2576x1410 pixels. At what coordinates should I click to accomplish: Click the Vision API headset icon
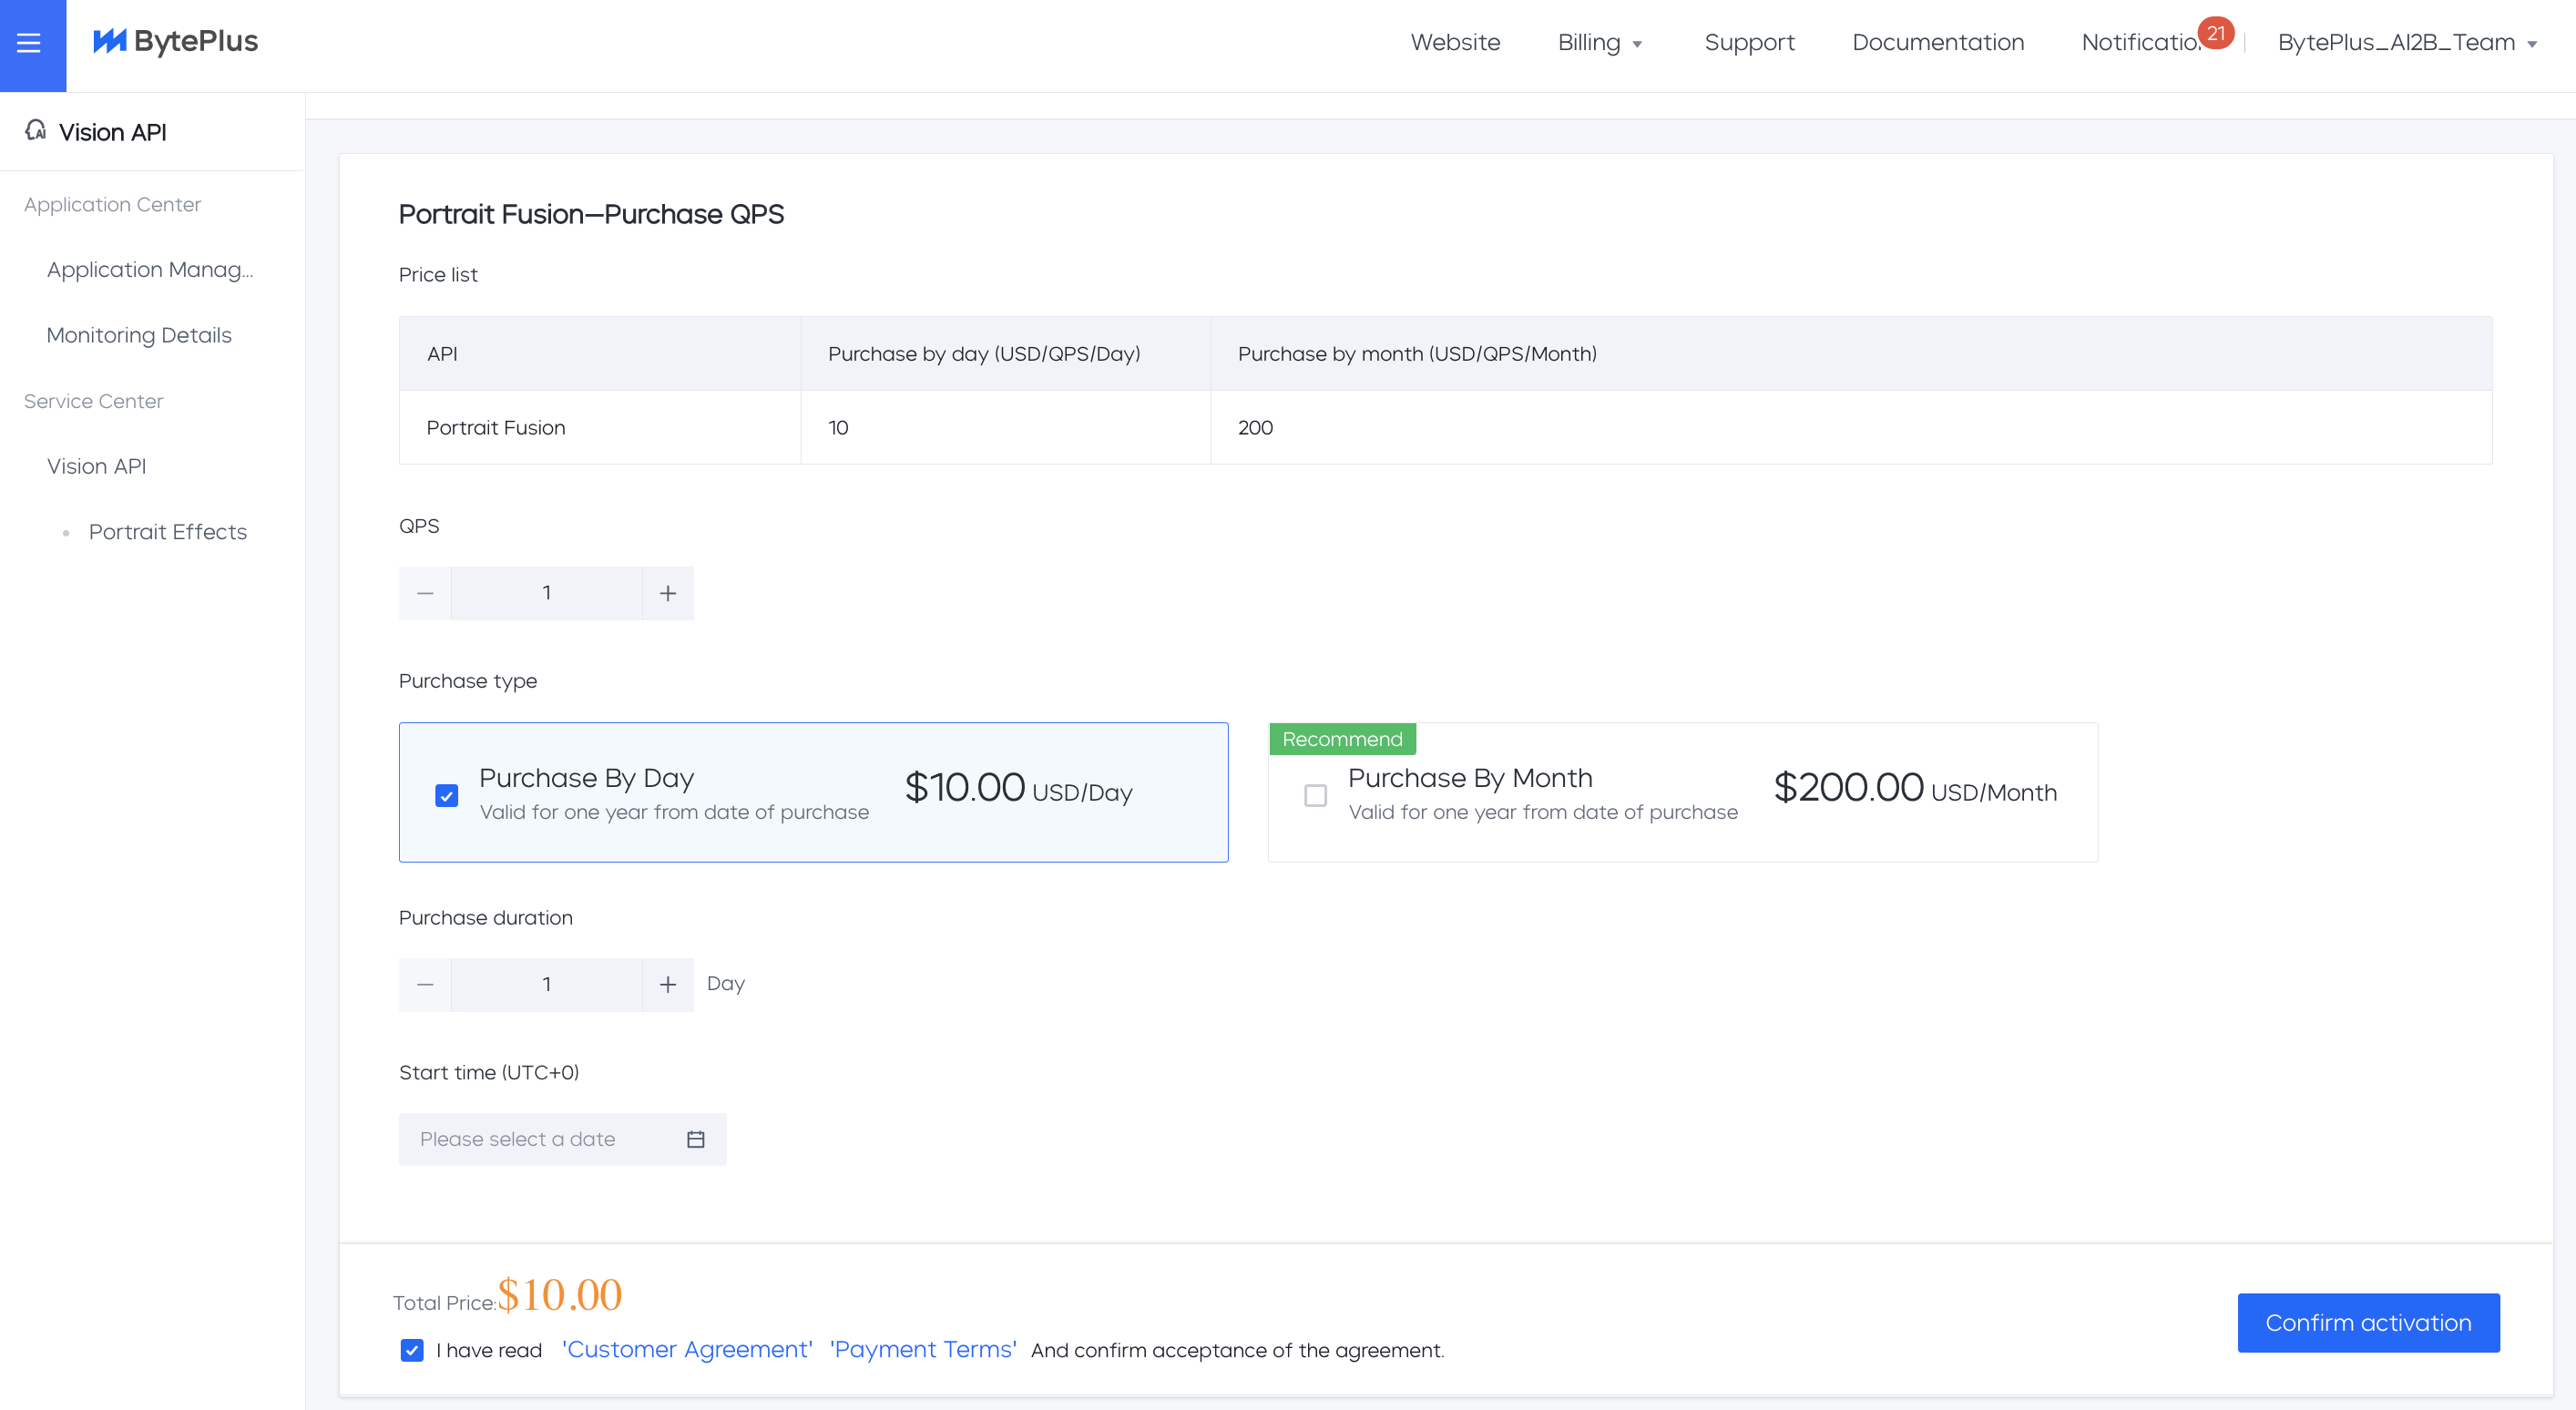point(36,130)
